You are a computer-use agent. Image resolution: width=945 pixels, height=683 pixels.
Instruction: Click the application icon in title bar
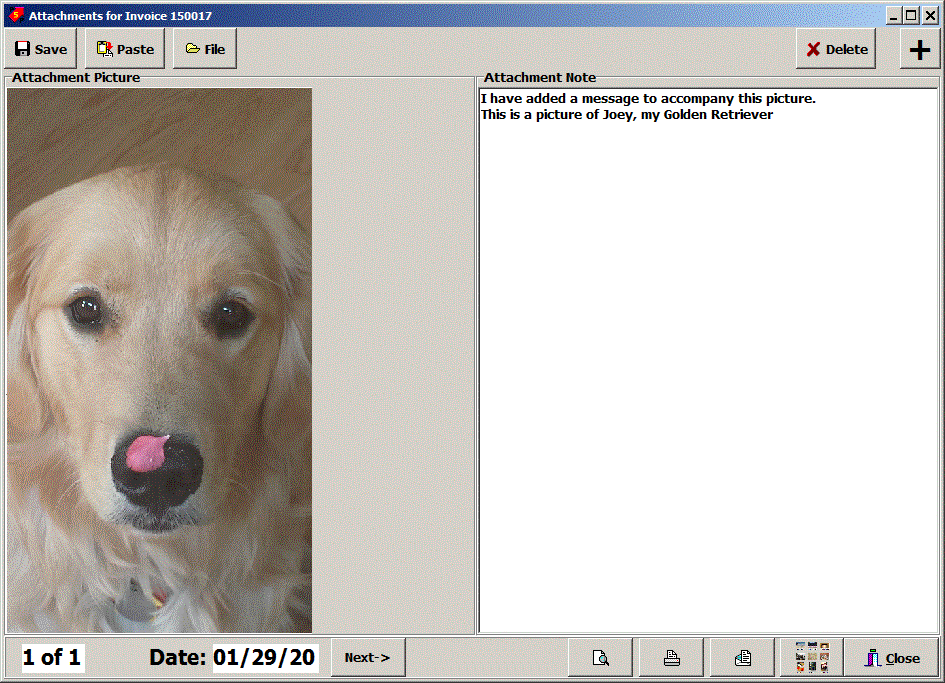click(x=16, y=15)
